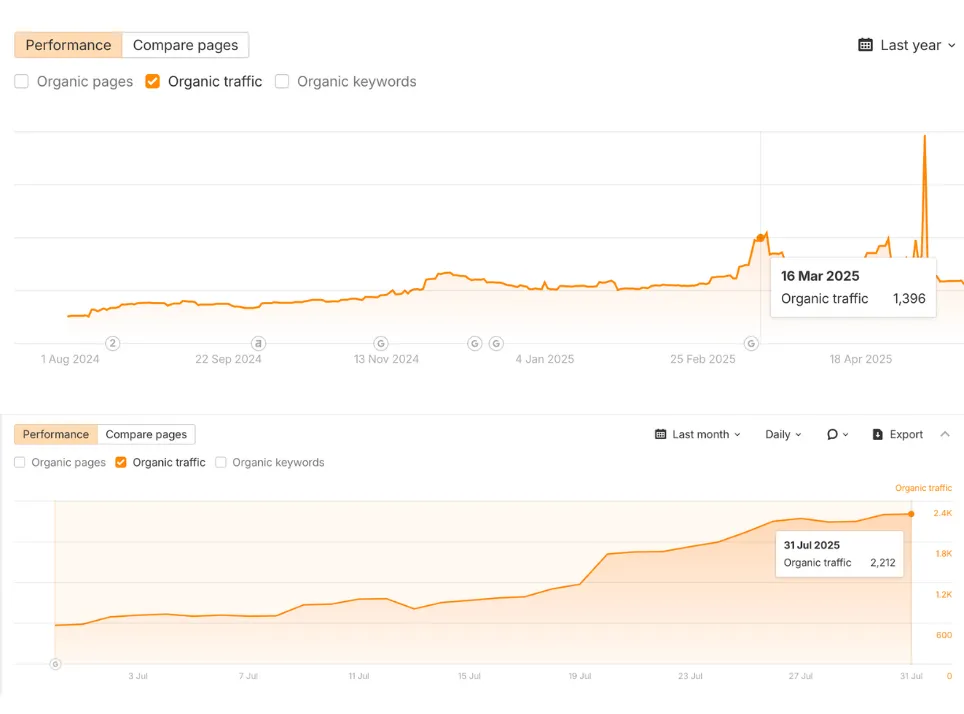Screen dimensions: 964x714
Task: Click the 'a' annotation marker near 22 Sep 2024
Action: (x=258, y=343)
